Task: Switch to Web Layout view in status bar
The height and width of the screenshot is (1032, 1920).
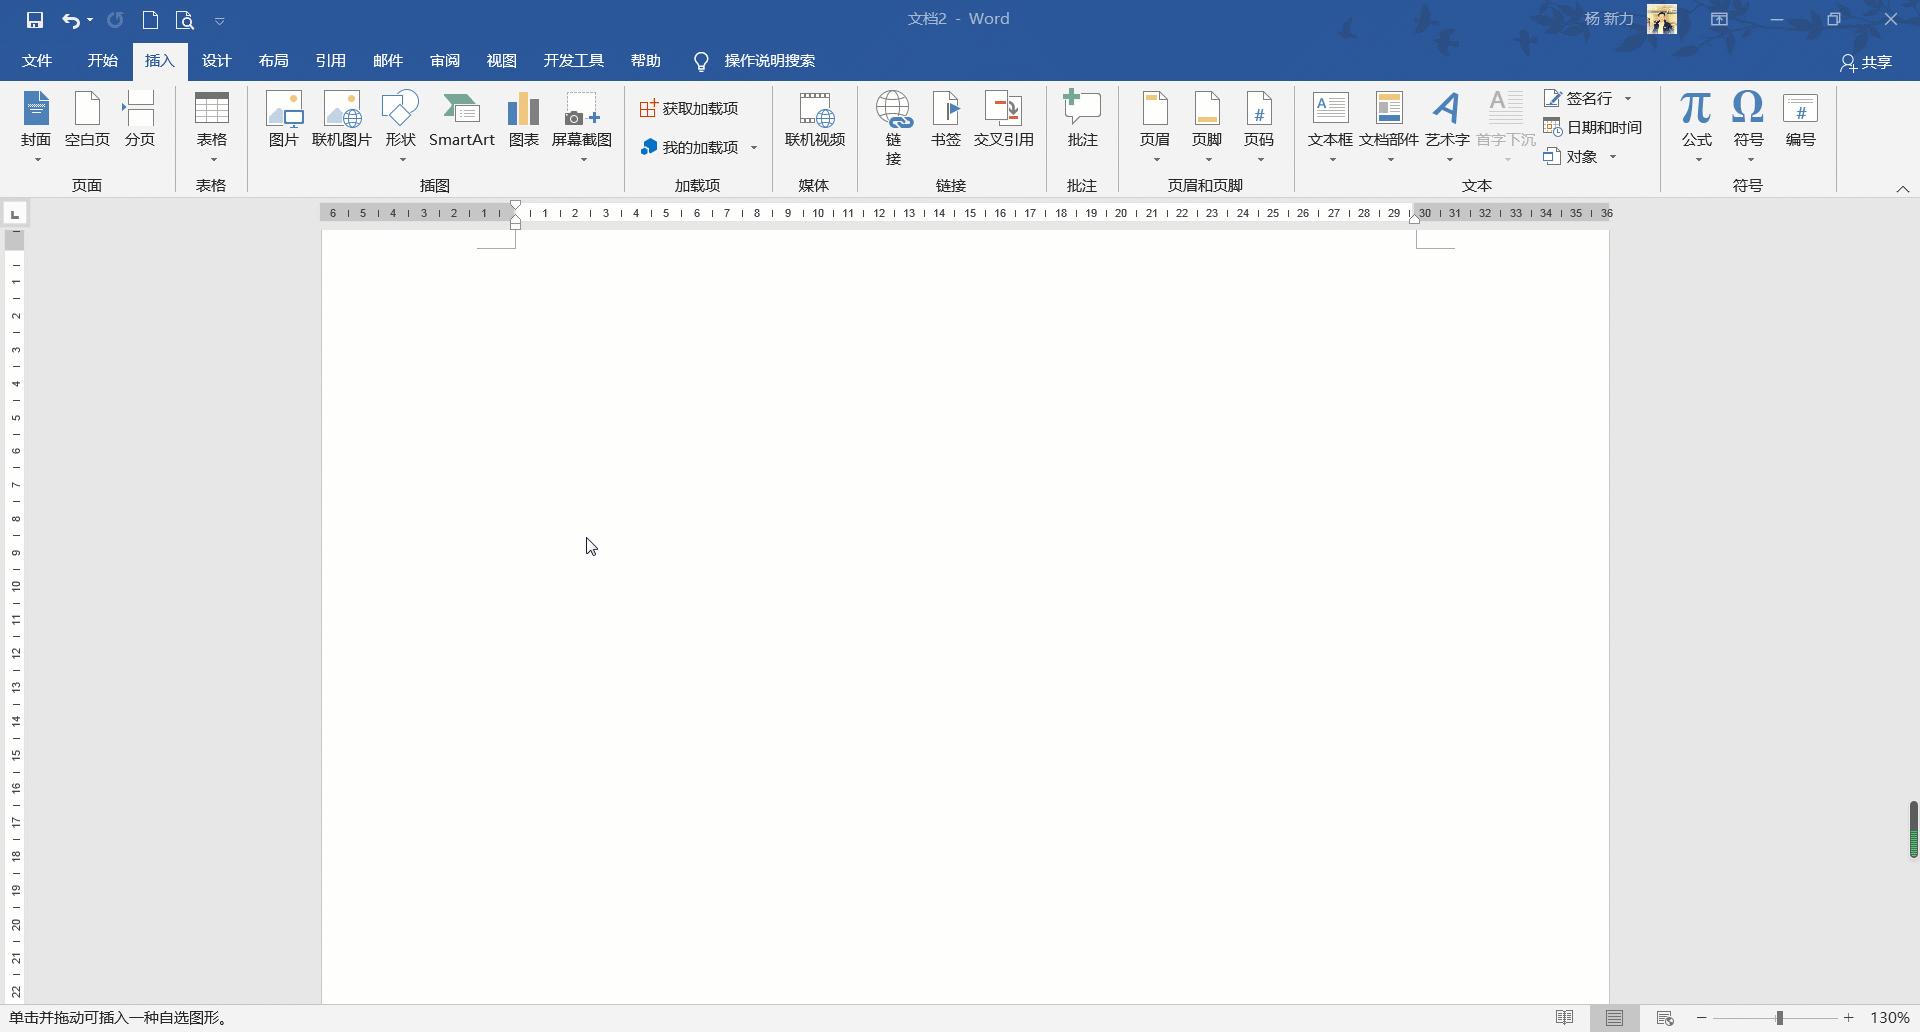Action: pos(1665,1018)
